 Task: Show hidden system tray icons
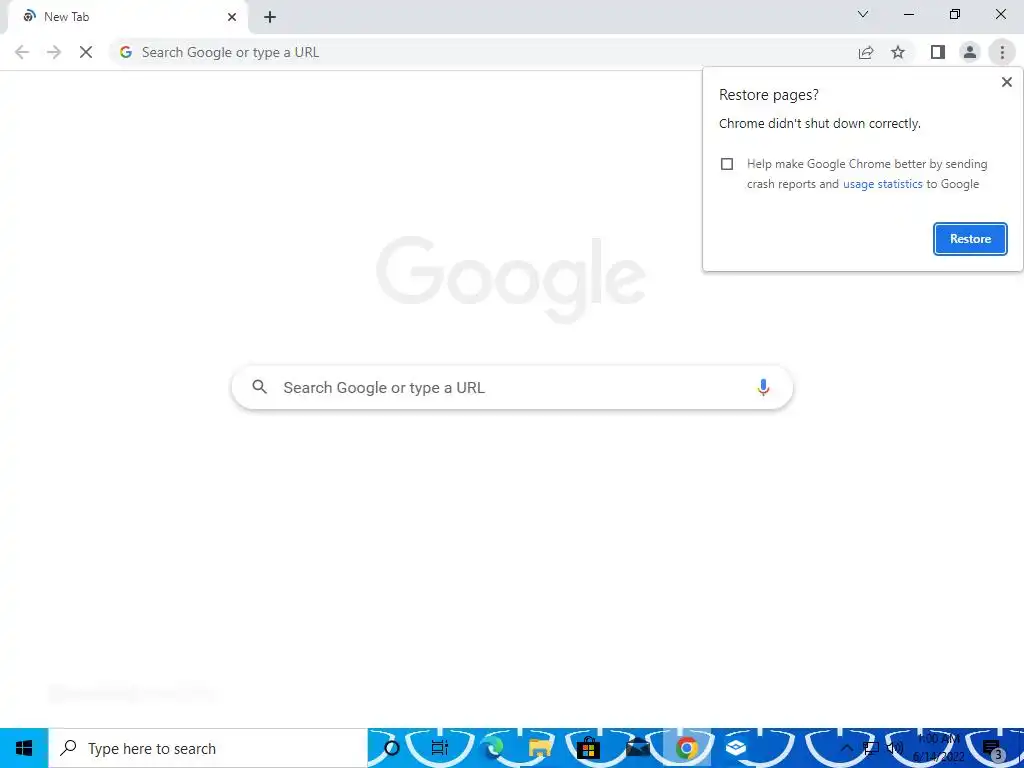coord(846,748)
